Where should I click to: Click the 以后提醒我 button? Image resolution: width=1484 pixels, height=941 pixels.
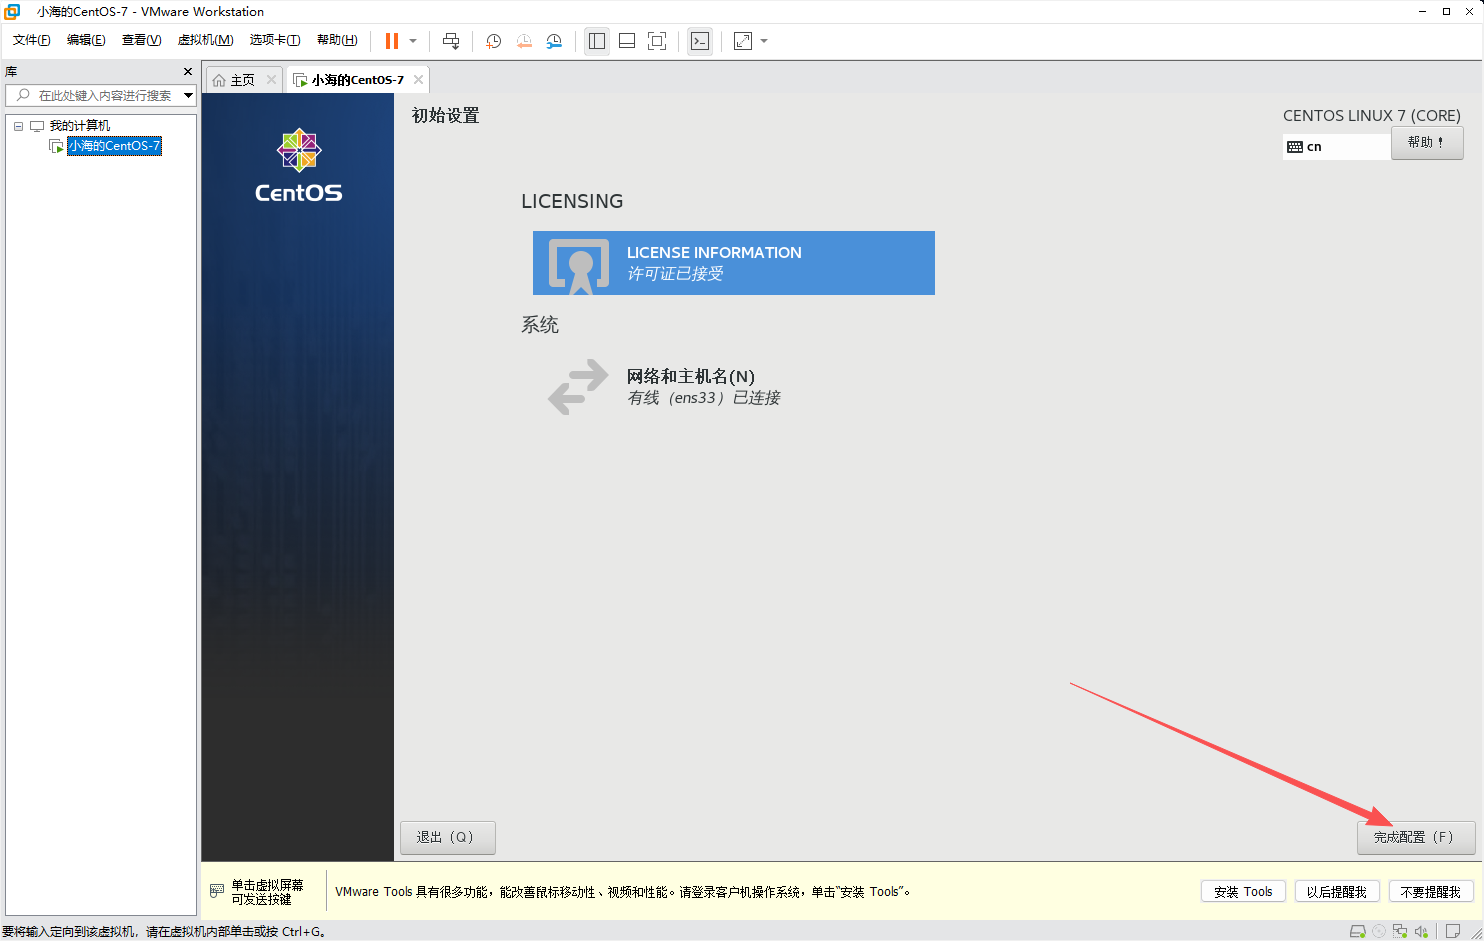point(1337,892)
